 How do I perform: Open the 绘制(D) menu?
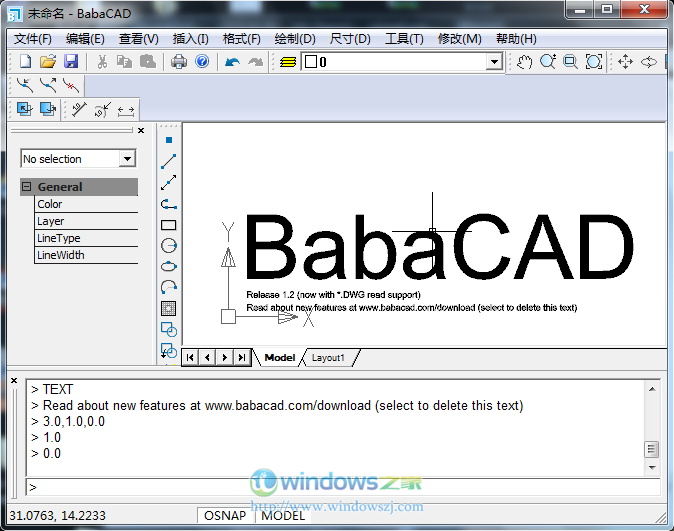click(294, 39)
